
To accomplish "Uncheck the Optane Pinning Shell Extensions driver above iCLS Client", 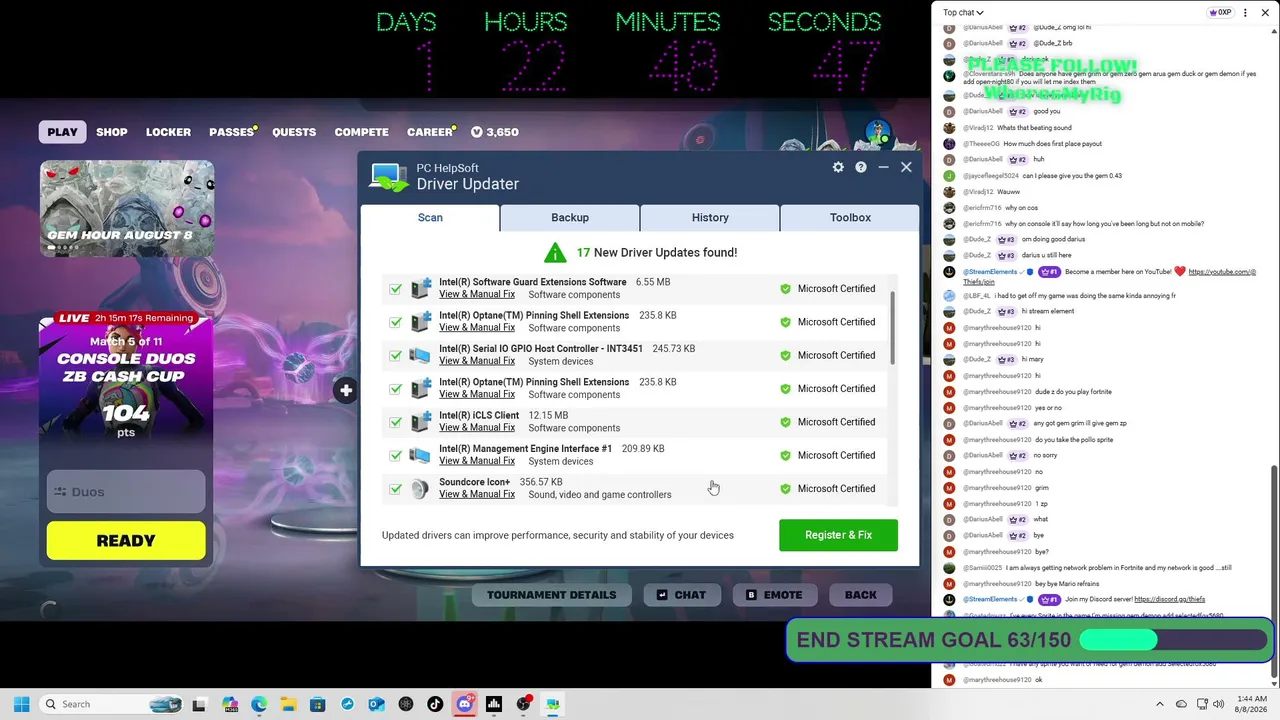I will (x=396, y=388).
